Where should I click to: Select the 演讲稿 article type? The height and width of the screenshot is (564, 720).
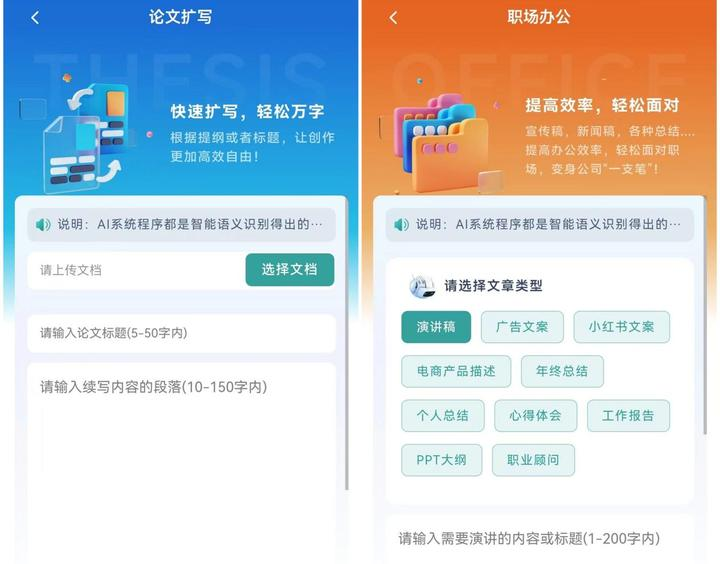(x=436, y=327)
